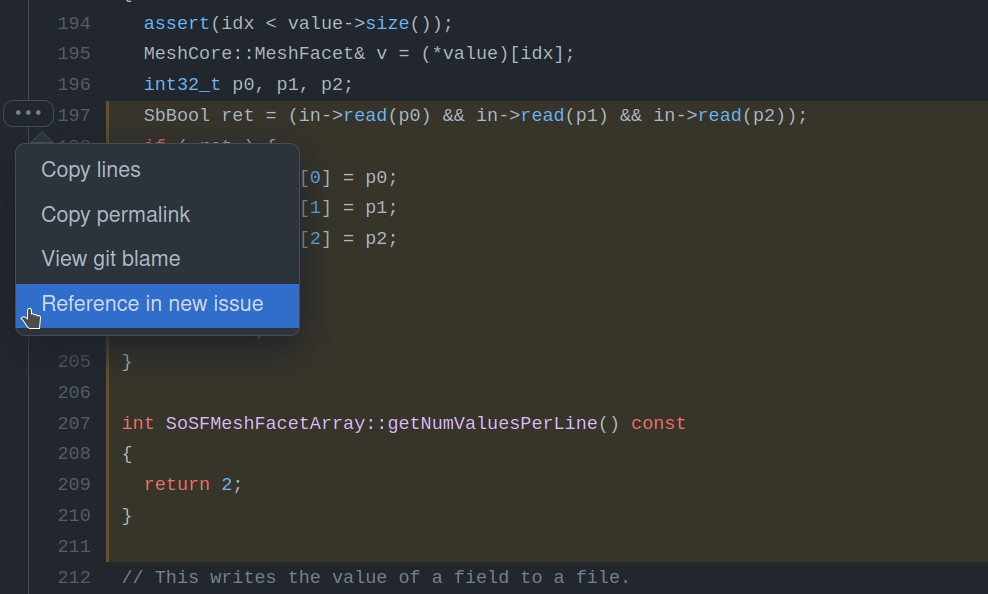Image resolution: width=988 pixels, height=594 pixels.
Task: Click the "return 2;" statement
Action: pyautogui.click(x=192, y=484)
